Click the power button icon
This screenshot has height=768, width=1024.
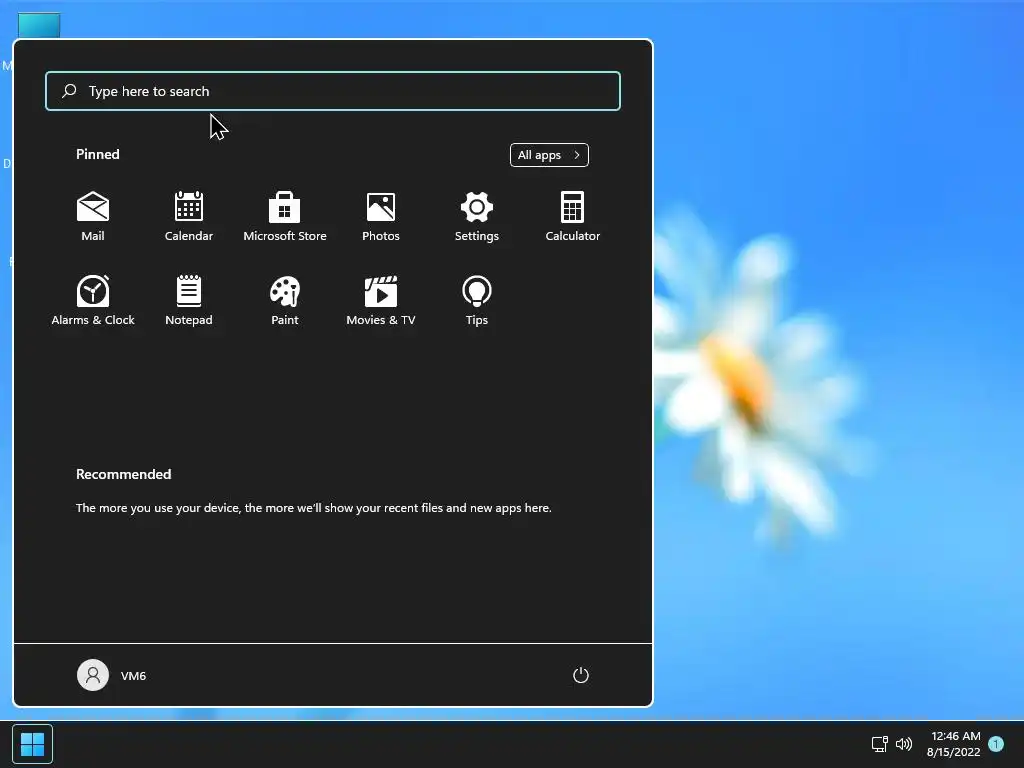pyautogui.click(x=581, y=675)
